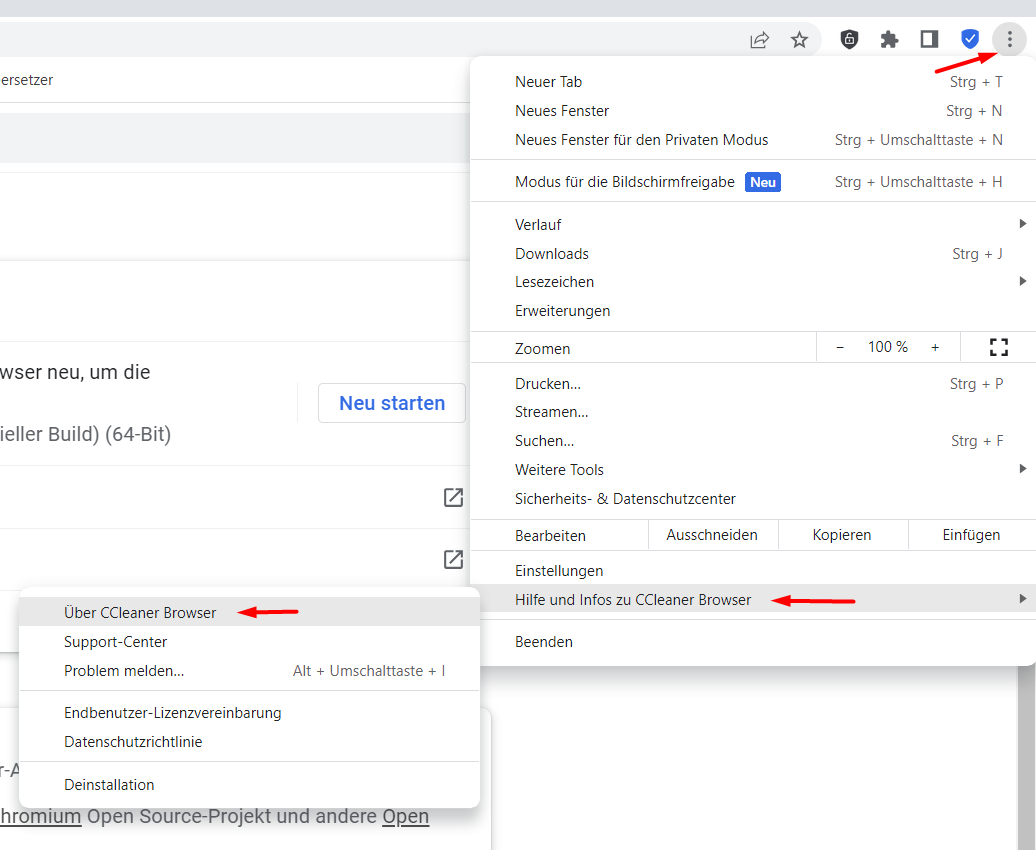This screenshot has width=1036, height=850.
Task: Click the blue shield checkmark icon
Action: click(x=969, y=40)
